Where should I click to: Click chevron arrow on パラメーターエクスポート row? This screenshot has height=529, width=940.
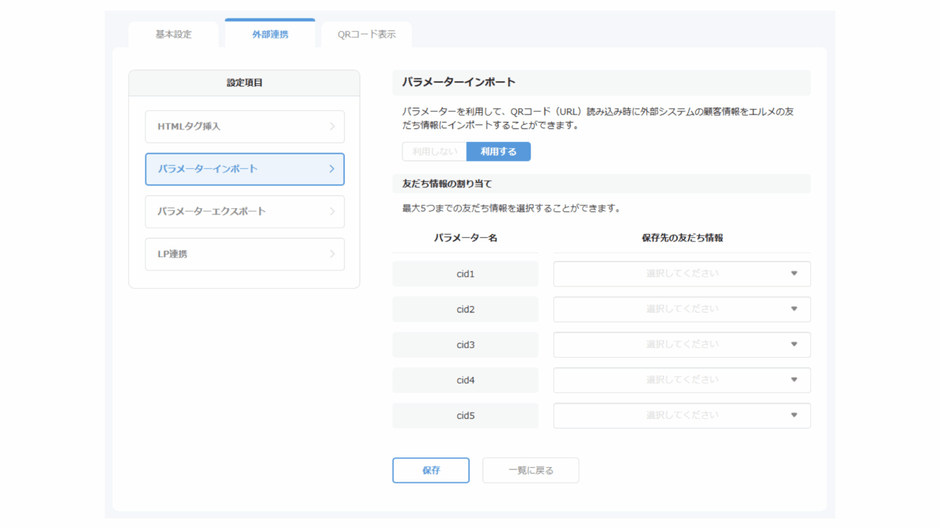tap(332, 212)
